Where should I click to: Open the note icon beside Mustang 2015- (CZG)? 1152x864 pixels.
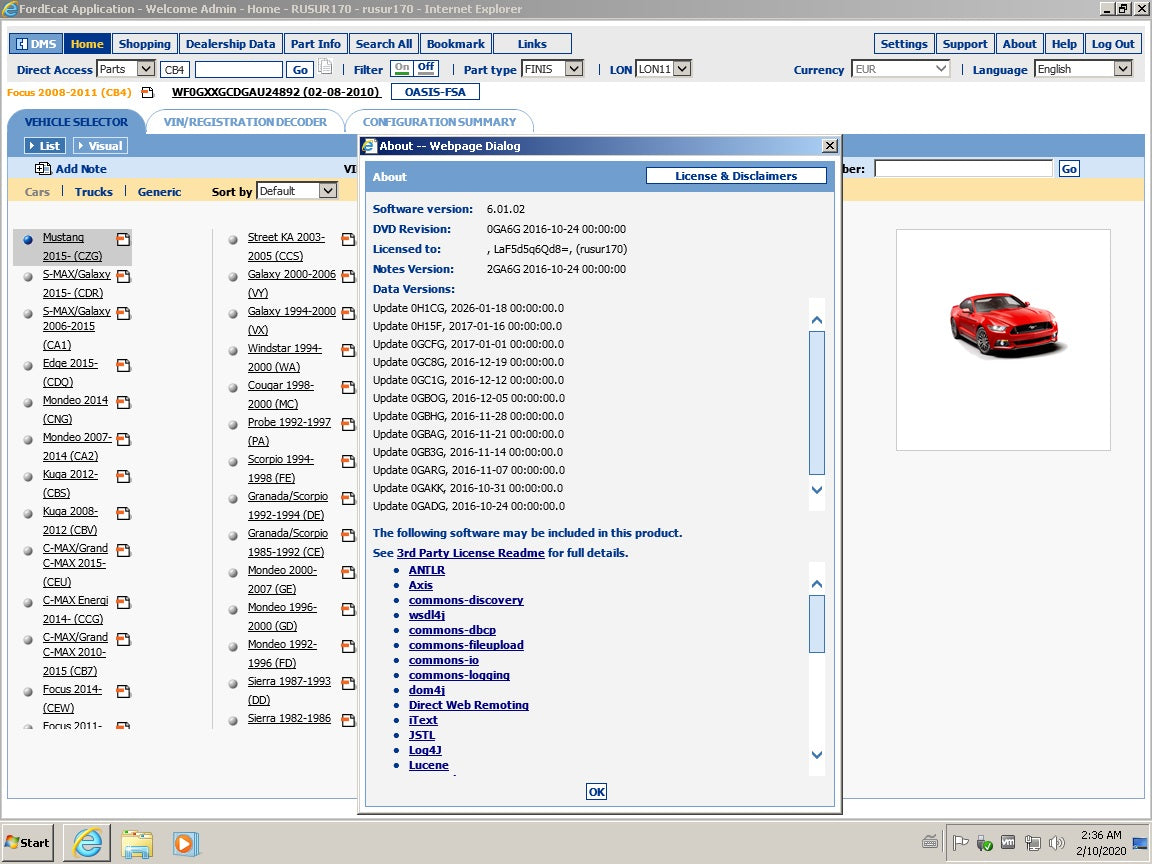(122, 239)
